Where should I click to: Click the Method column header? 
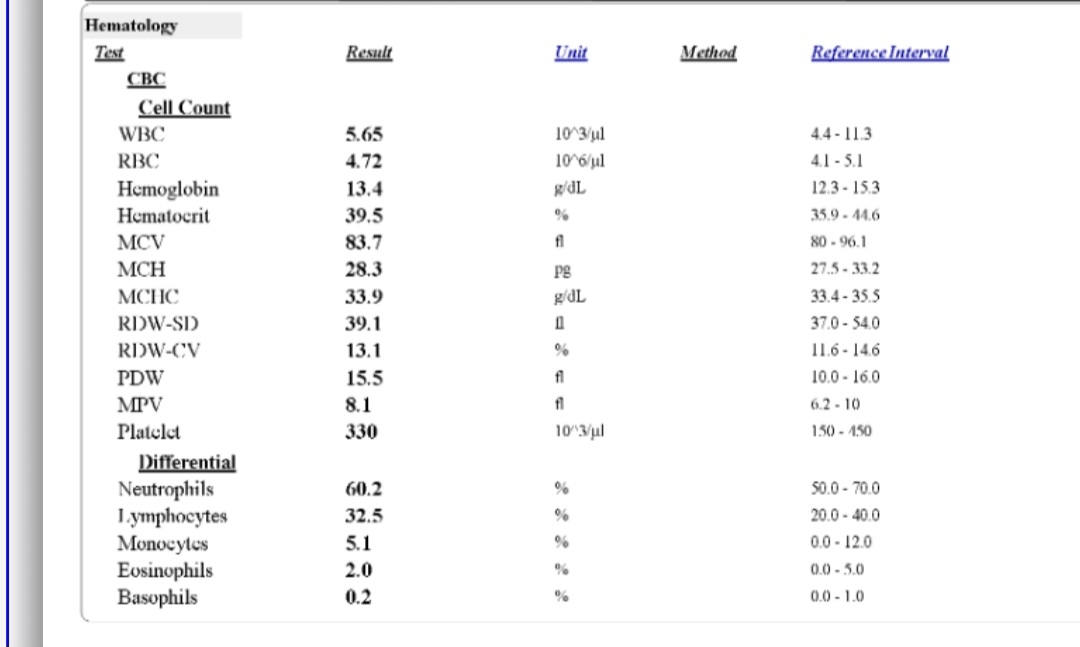(x=707, y=53)
